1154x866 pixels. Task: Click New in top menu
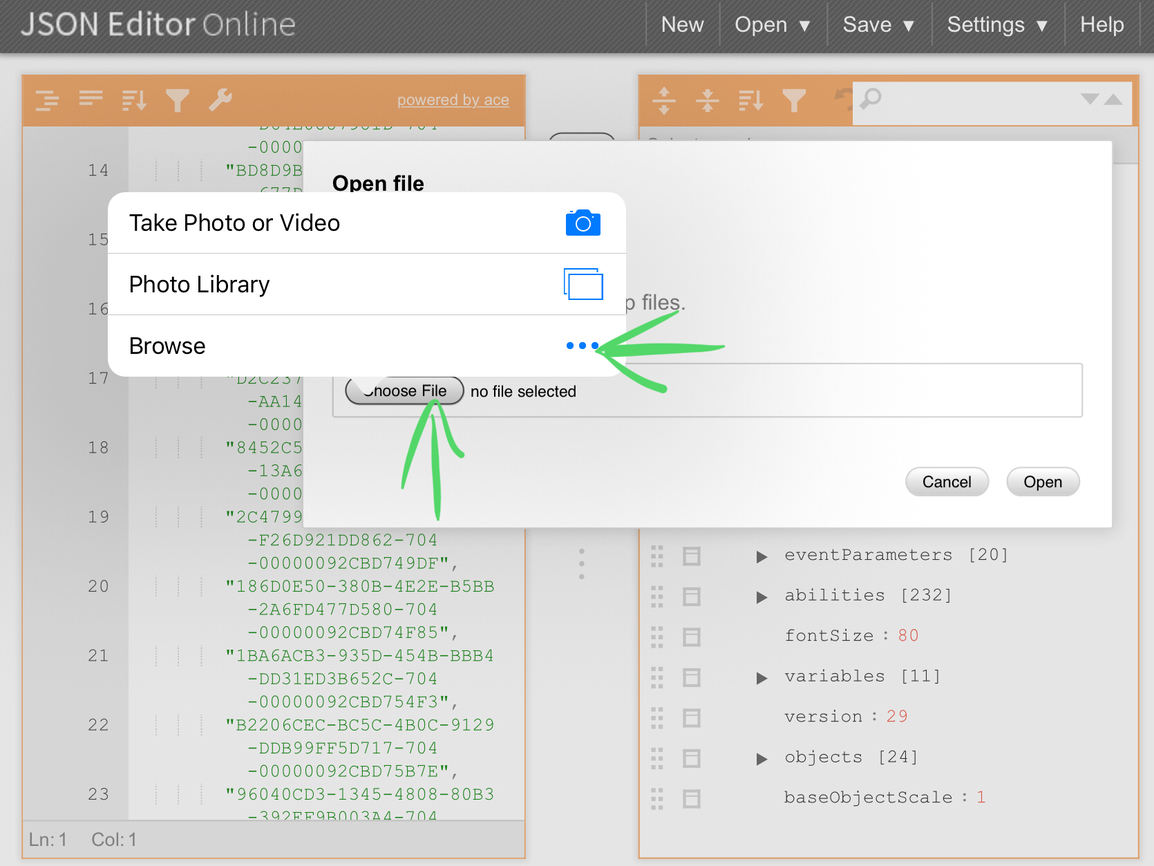682,25
